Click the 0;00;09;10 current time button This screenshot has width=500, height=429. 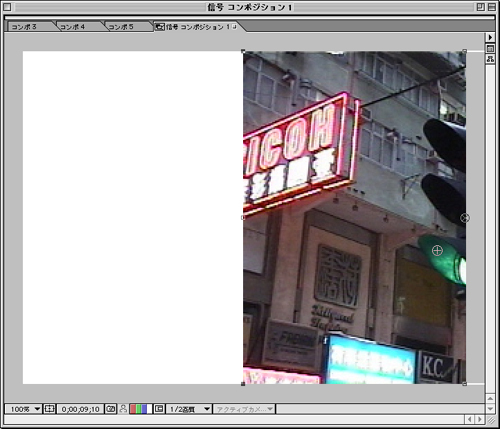pyautogui.click(x=80, y=409)
